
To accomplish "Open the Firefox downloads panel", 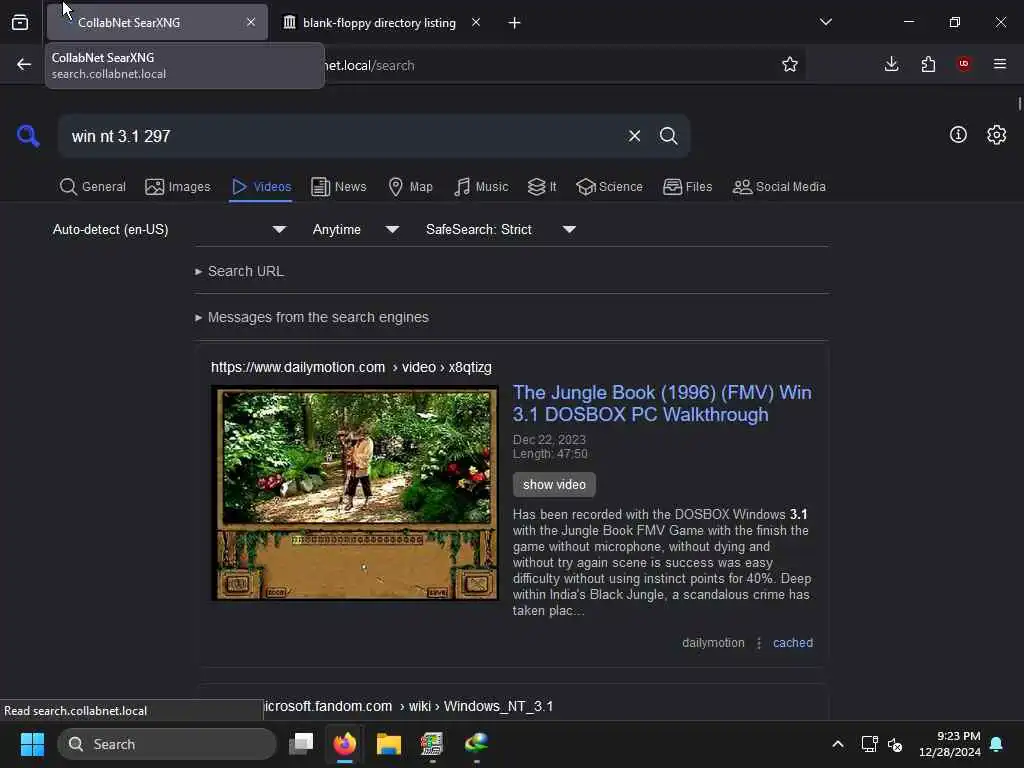I will pyautogui.click(x=891, y=64).
